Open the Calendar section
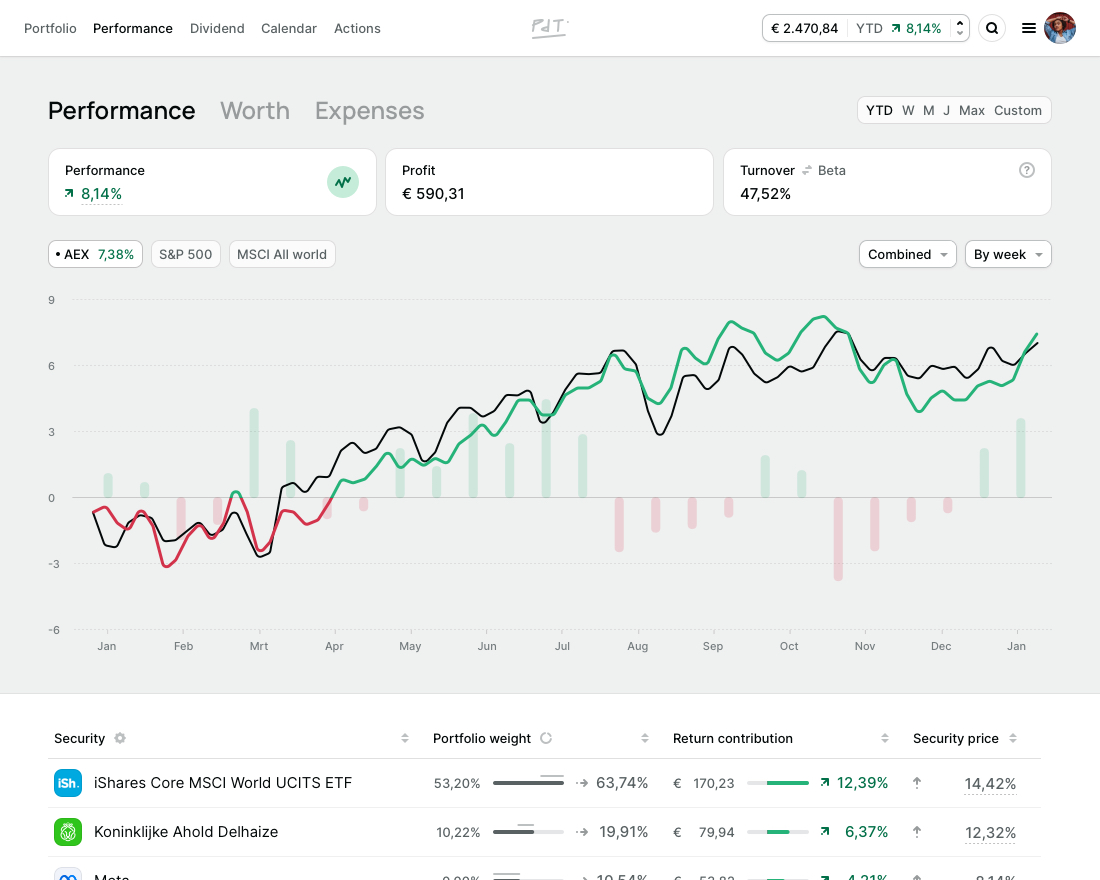1100x880 pixels. tap(289, 28)
